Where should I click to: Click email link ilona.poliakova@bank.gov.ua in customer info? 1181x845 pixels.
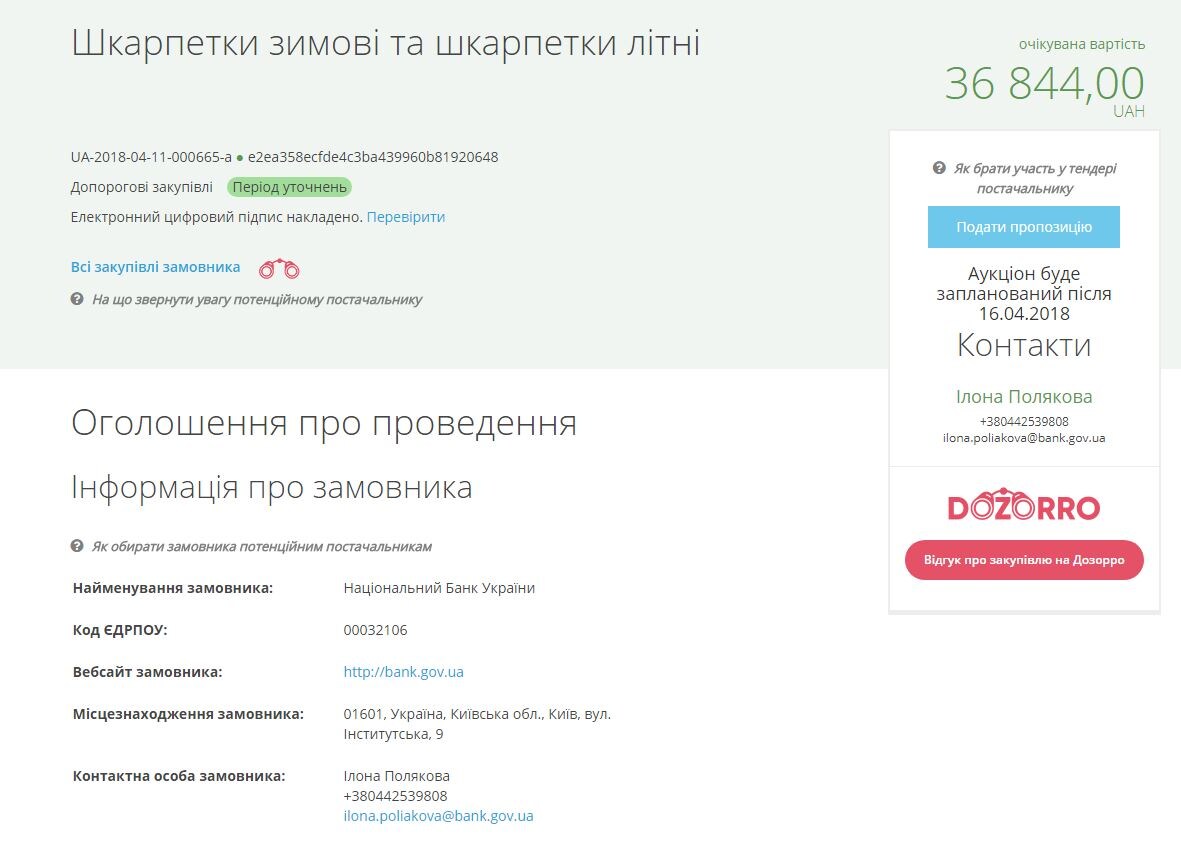point(438,816)
